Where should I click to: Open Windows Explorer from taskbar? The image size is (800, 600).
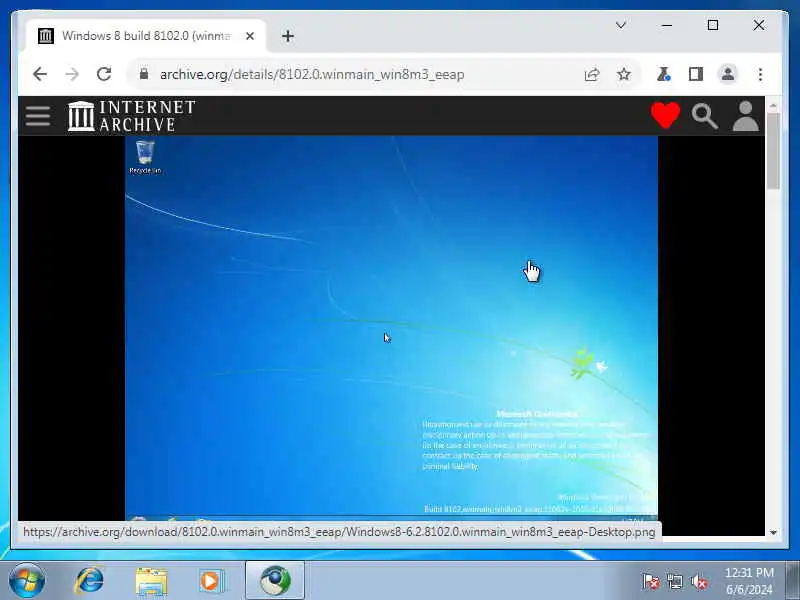click(x=151, y=581)
